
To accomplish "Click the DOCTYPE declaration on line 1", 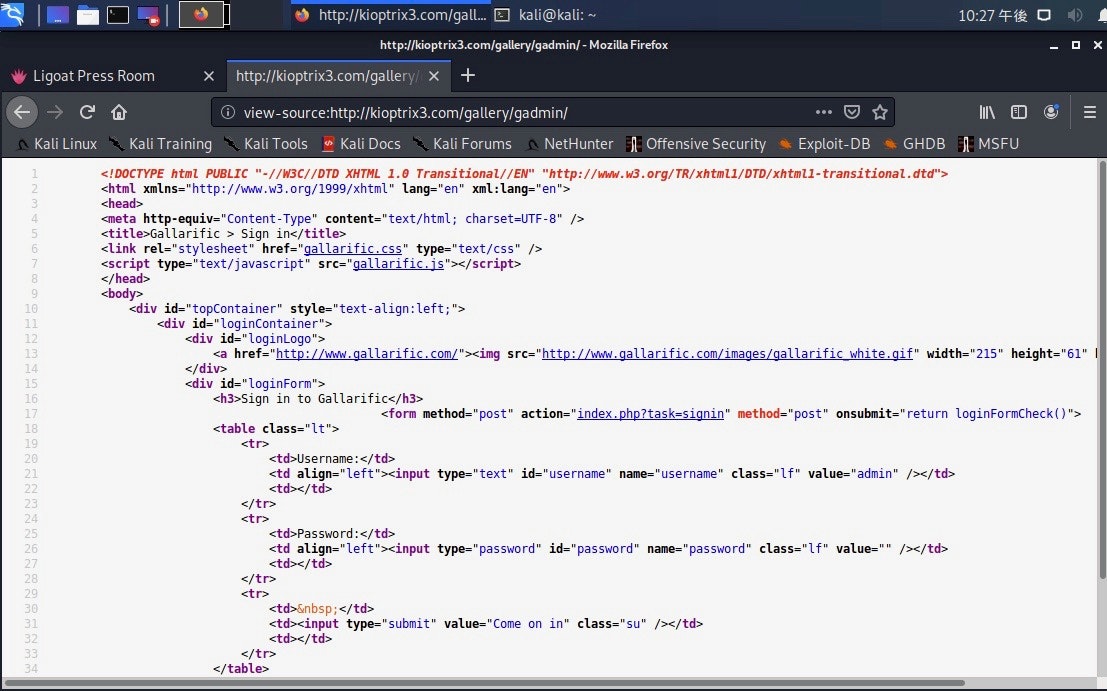I will (524, 174).
